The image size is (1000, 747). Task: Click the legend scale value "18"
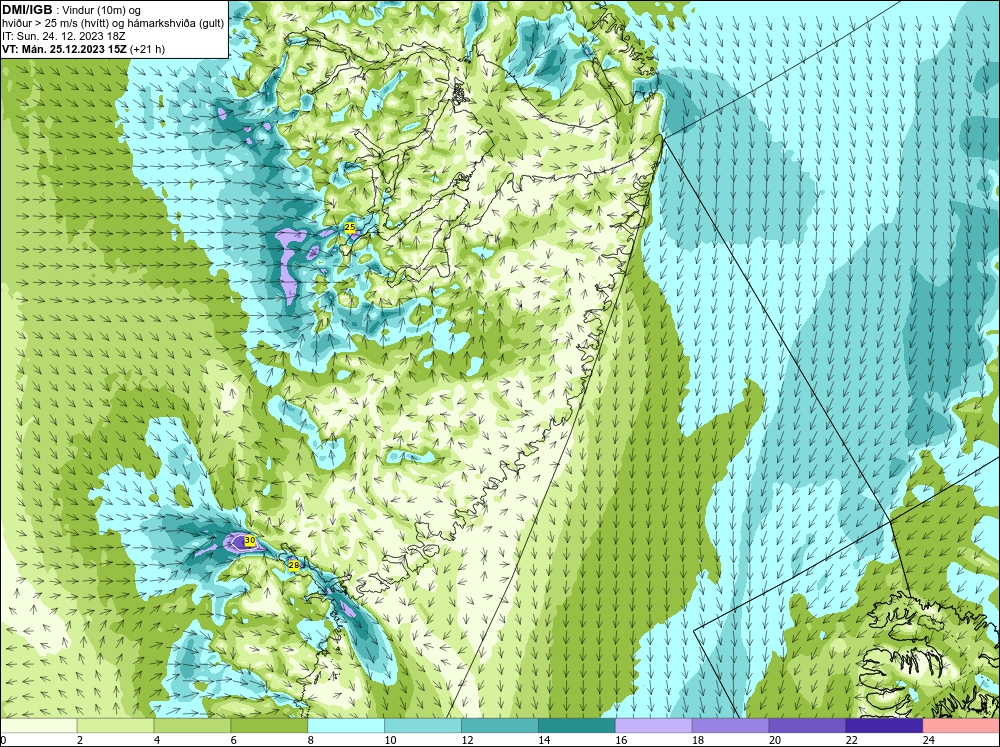[698, 740]
